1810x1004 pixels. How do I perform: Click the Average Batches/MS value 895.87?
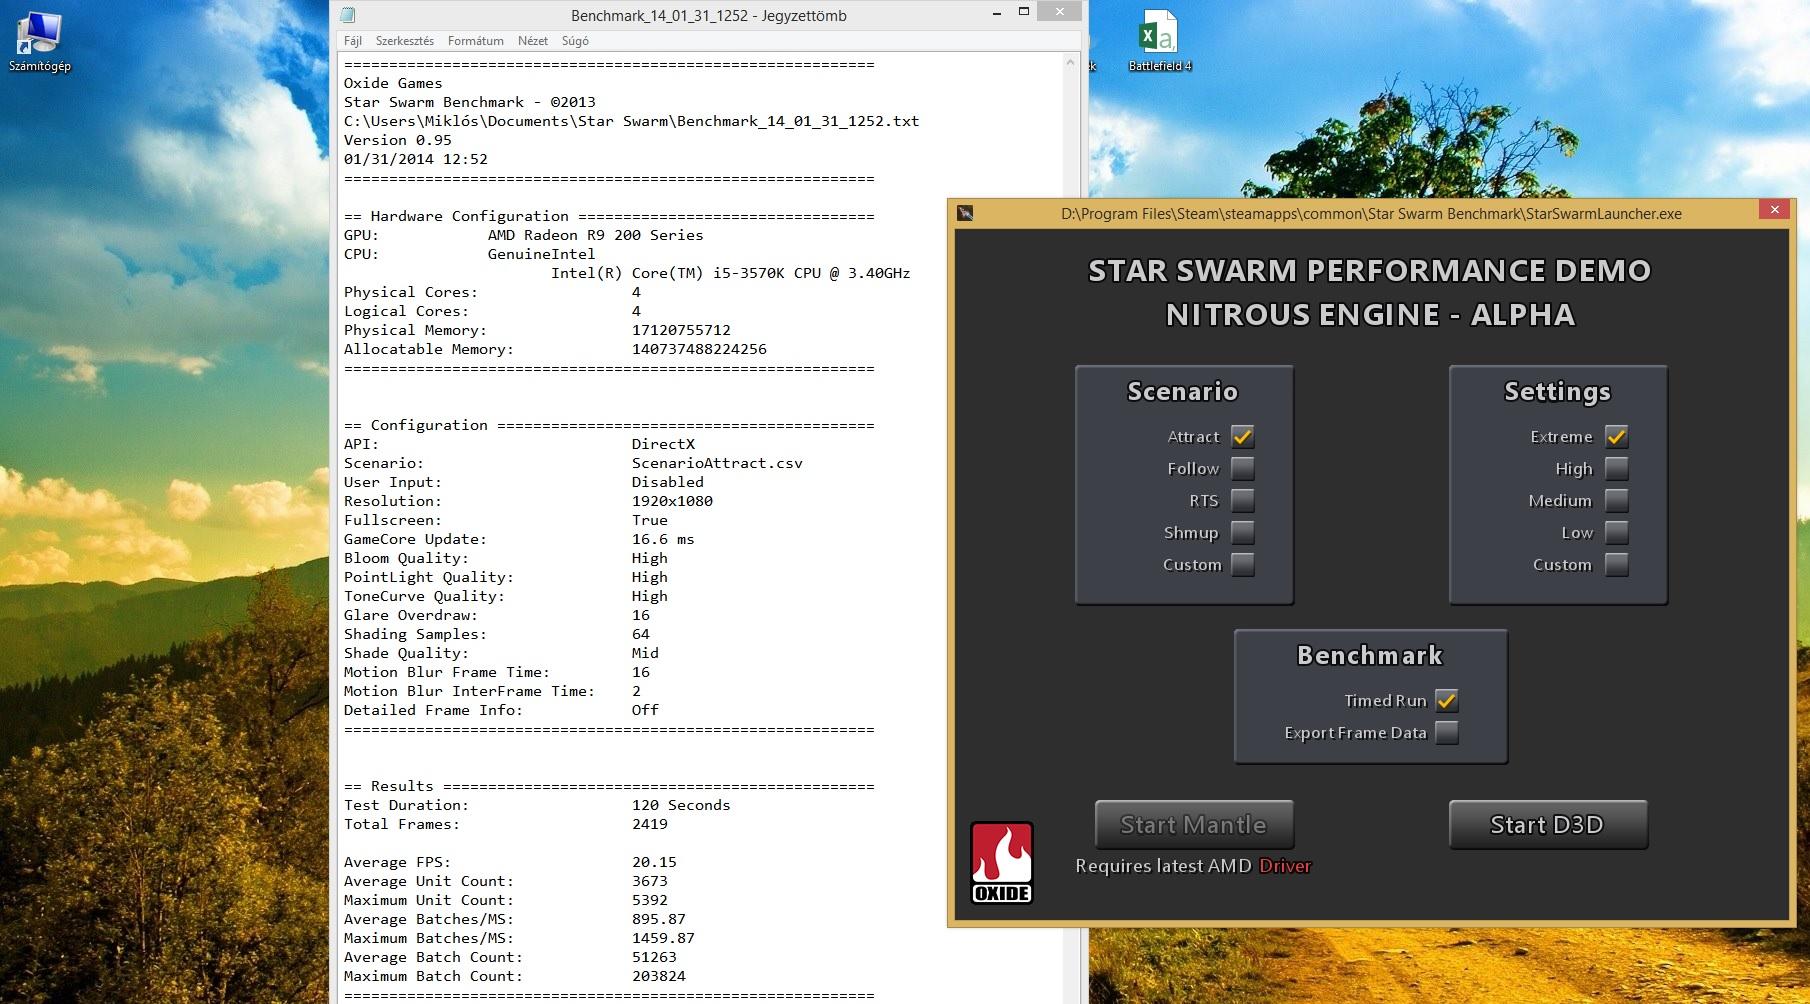[659, 919]
